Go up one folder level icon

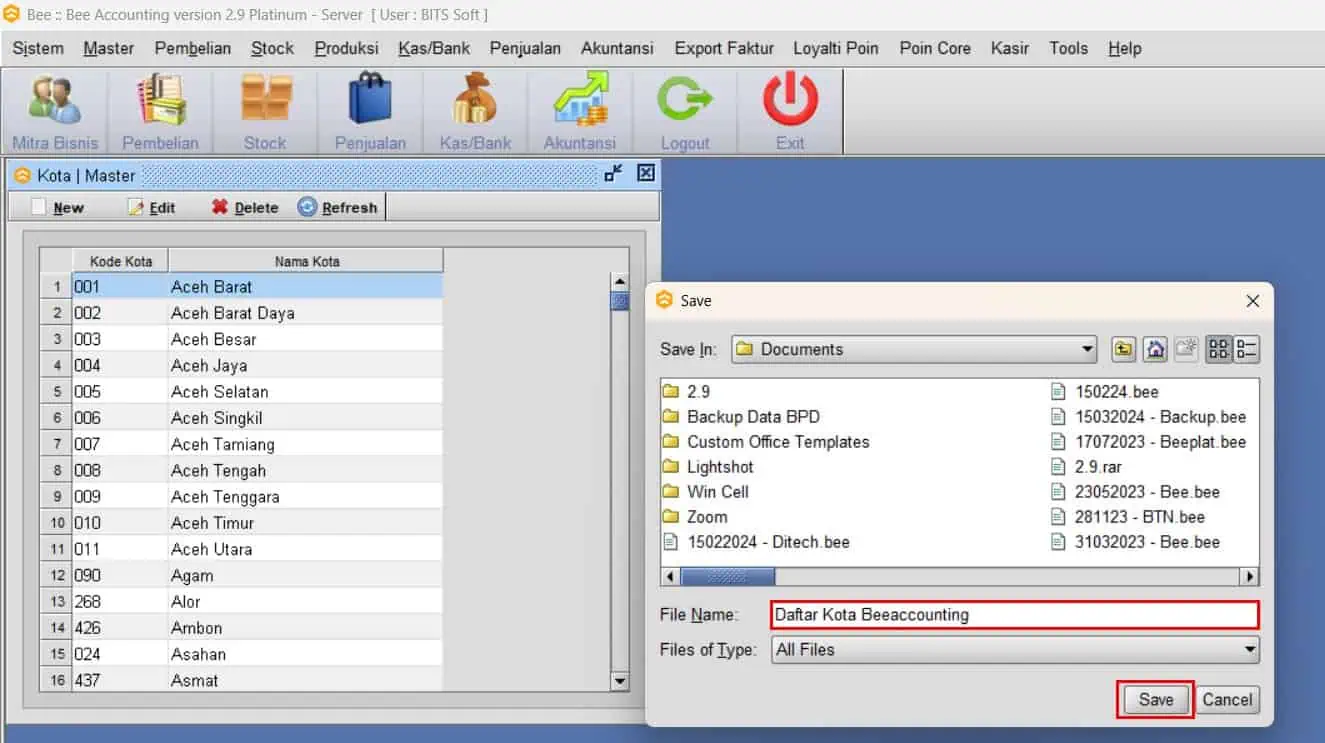(x=1124, y=349)
